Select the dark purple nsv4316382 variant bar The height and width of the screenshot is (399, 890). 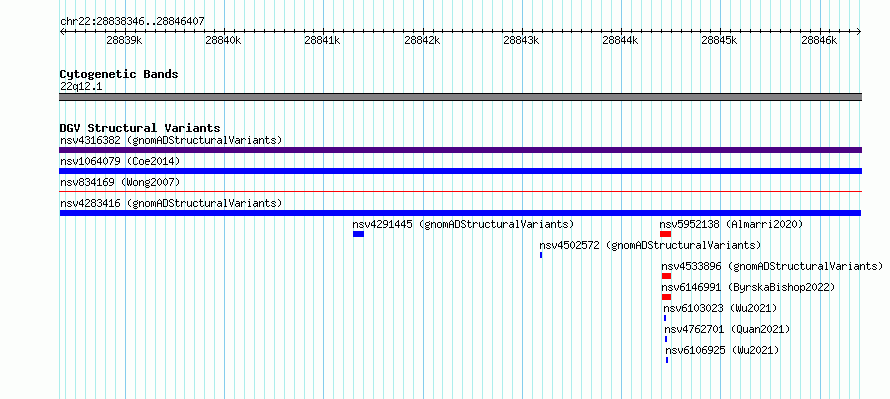tap(460, 150)
